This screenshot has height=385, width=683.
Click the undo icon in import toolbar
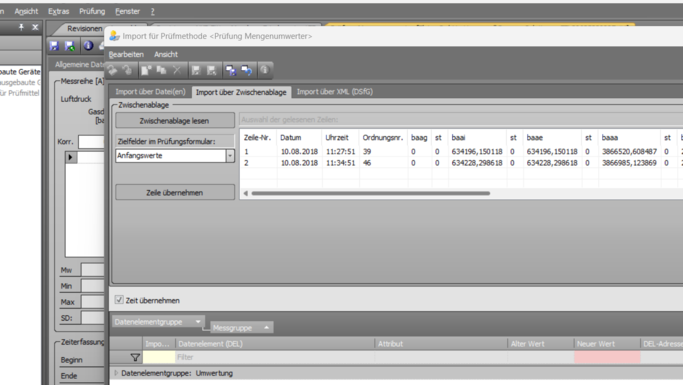coord(113,70)
